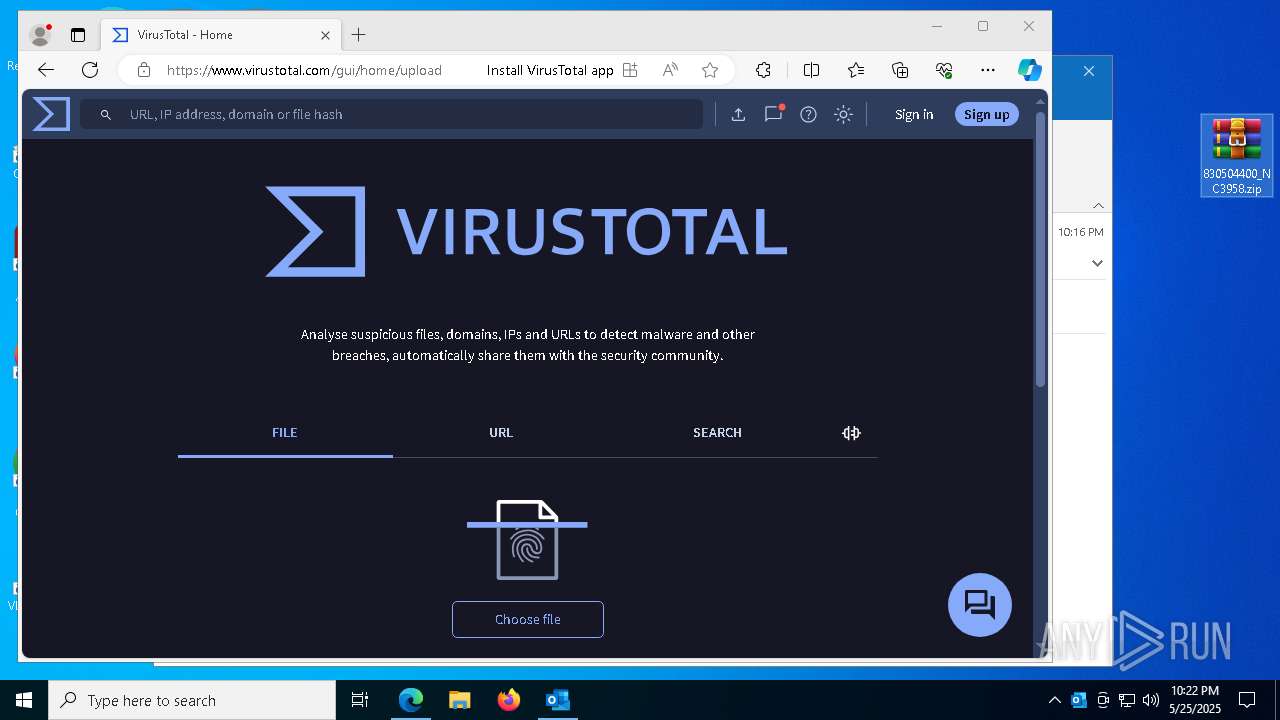This screenshot has width=1280, height=720.
Task: Open the Edge profile avatar icon
Action: click(40, 35)
